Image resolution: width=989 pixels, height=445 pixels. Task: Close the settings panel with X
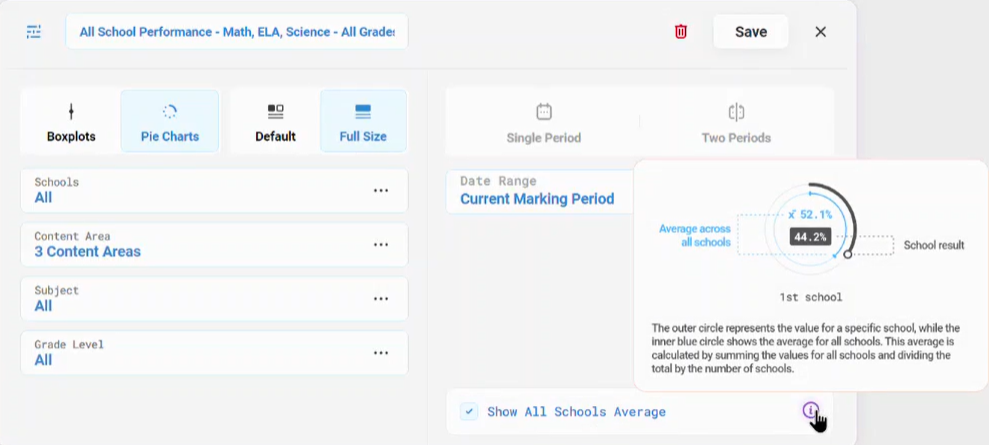[821, 32]
